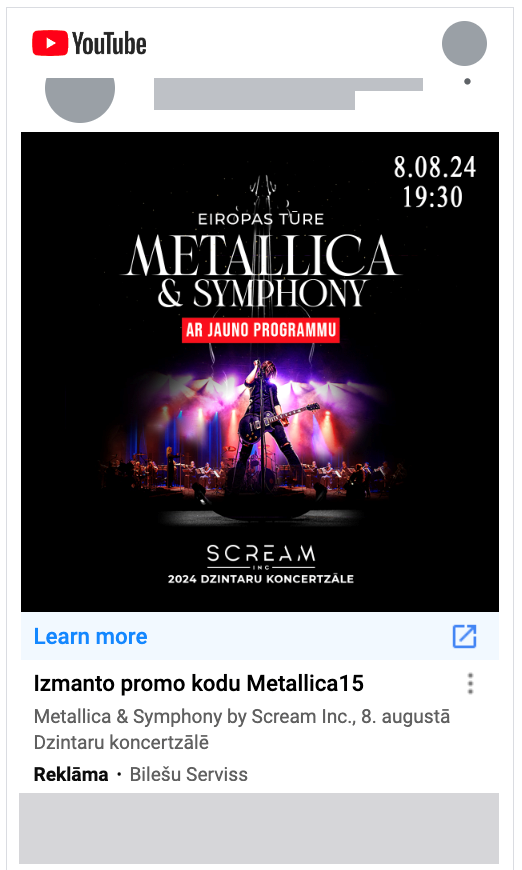
Task: Click the YouTube red play icon
Action: point(50,43)
